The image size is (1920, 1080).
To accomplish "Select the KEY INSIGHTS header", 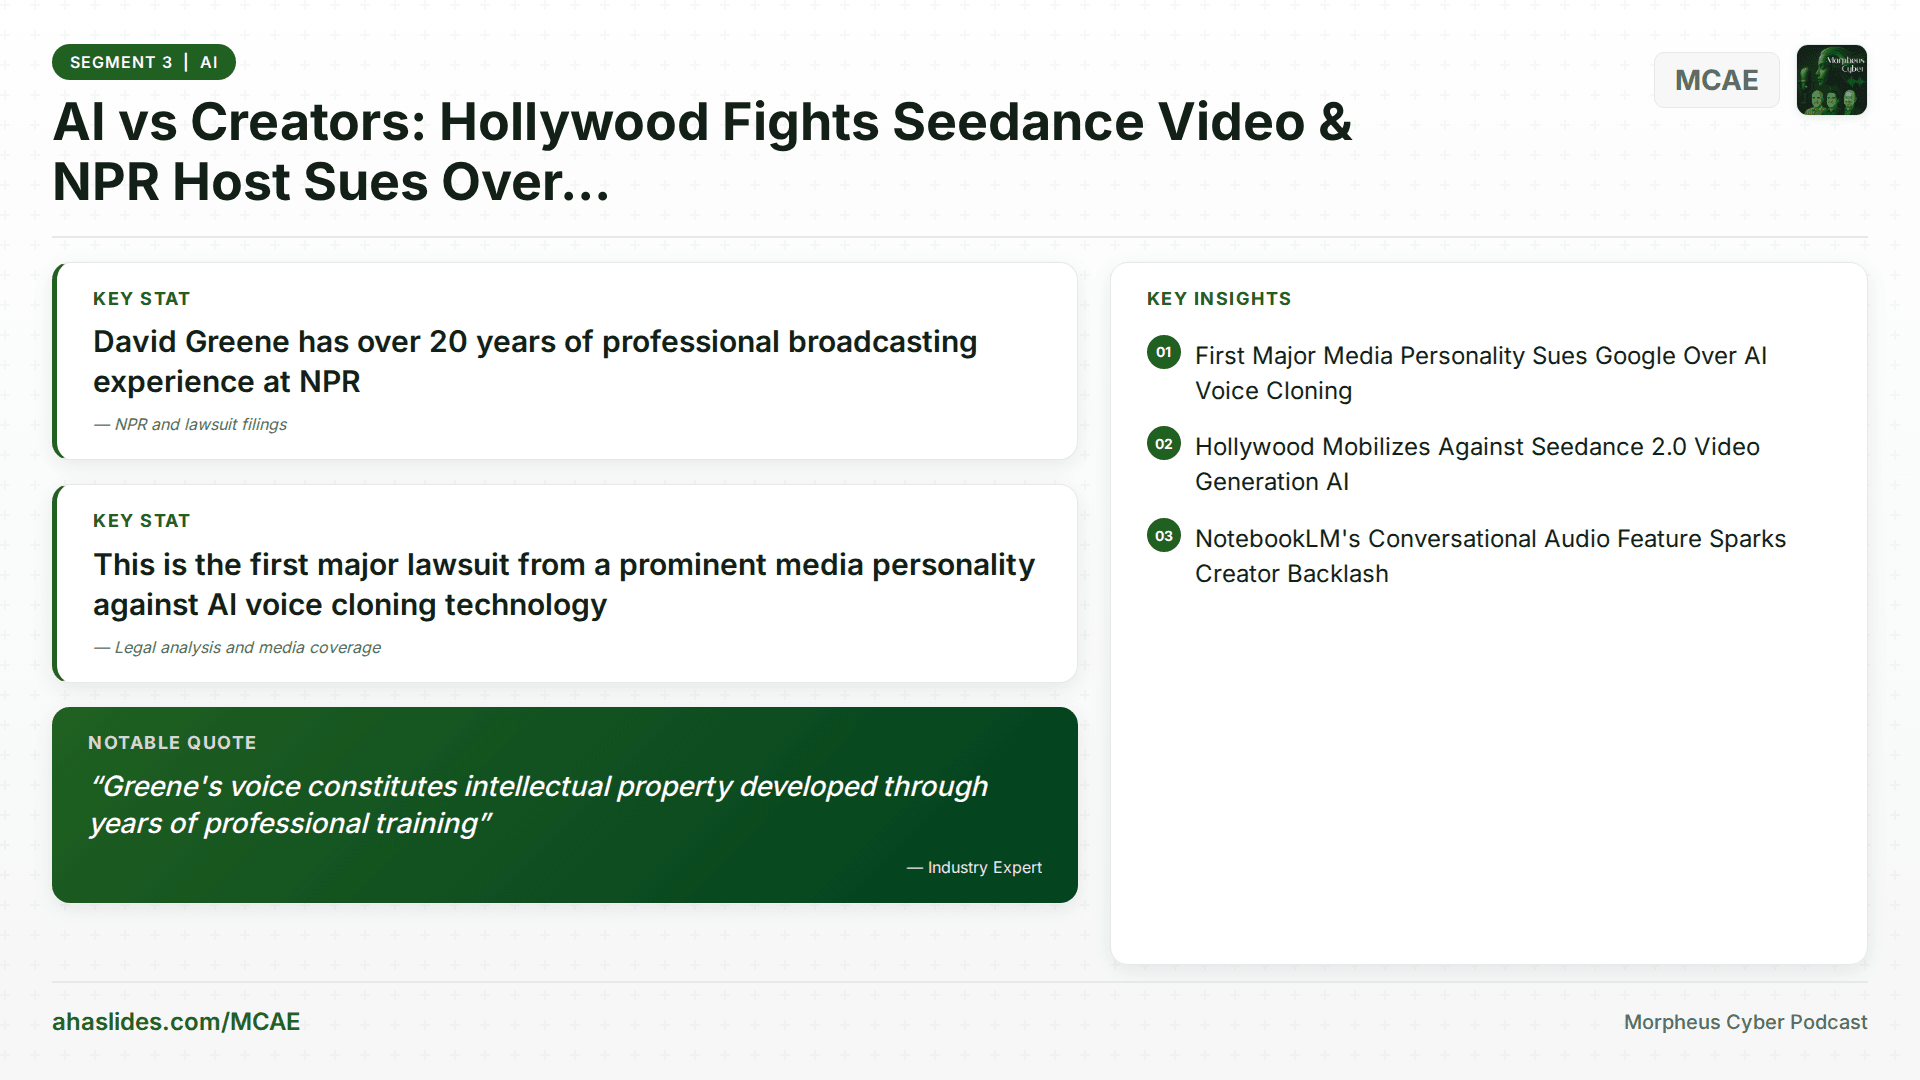I will pos(1218,298).
